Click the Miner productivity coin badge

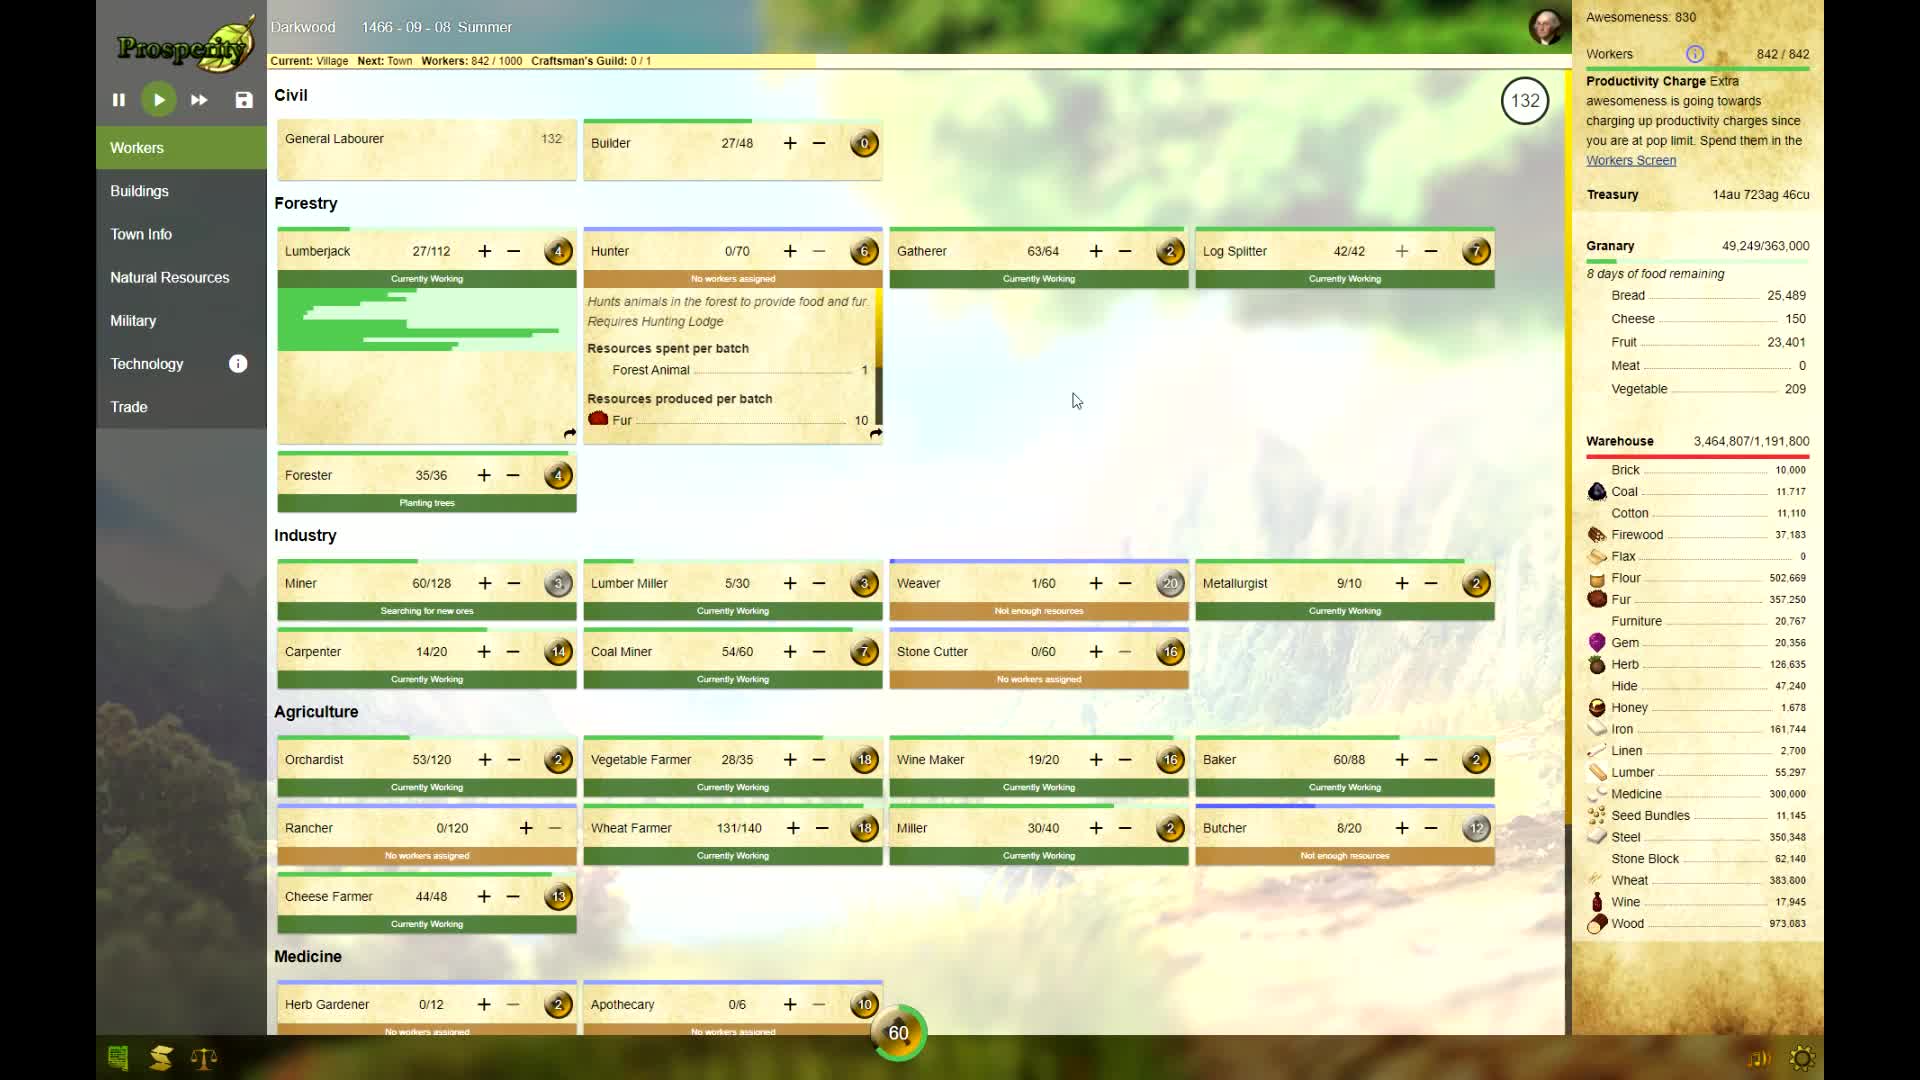558,583
